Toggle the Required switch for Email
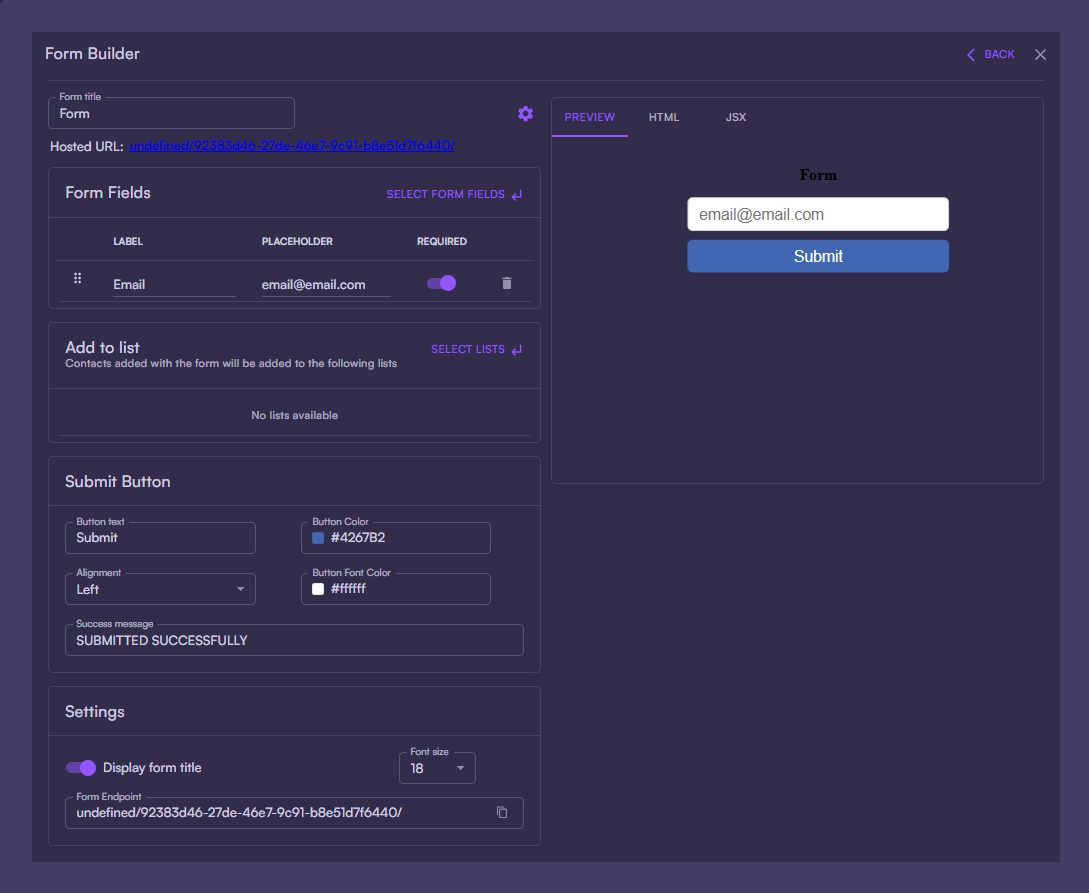Viewport: 1089px width, 893px height. click(442, 284)
